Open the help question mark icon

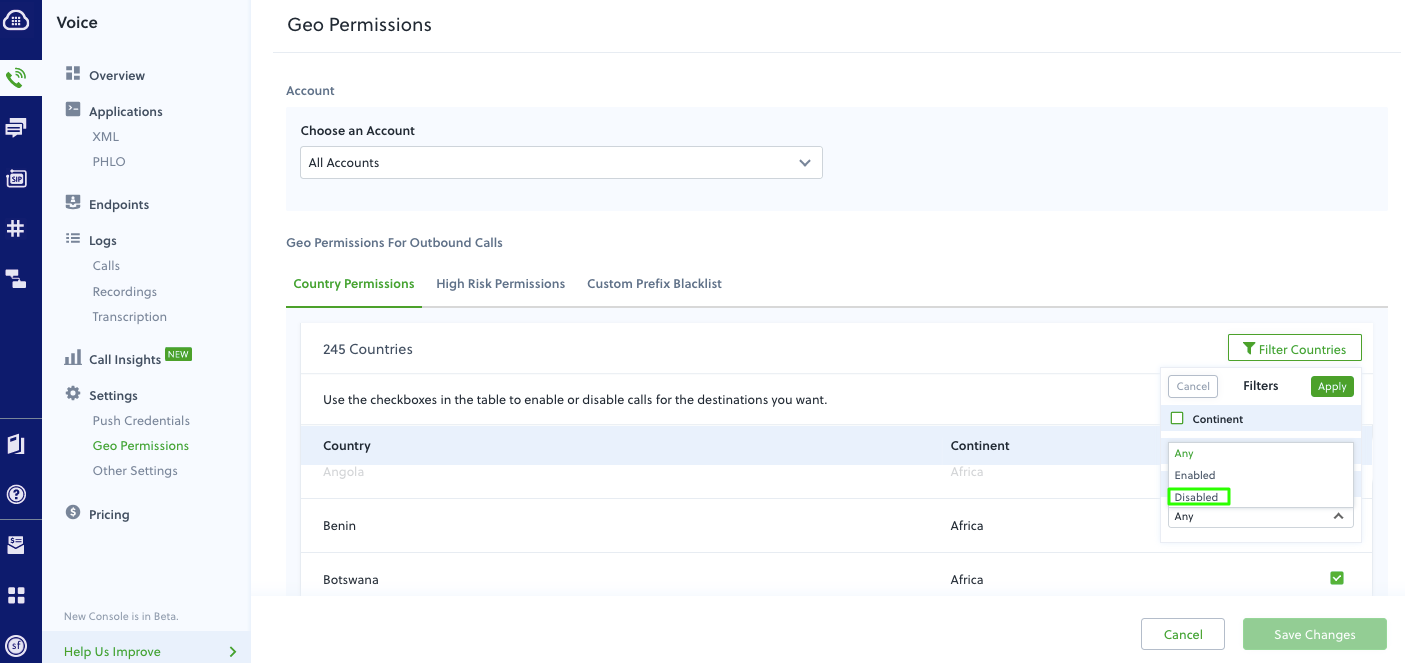coord(16,494)
